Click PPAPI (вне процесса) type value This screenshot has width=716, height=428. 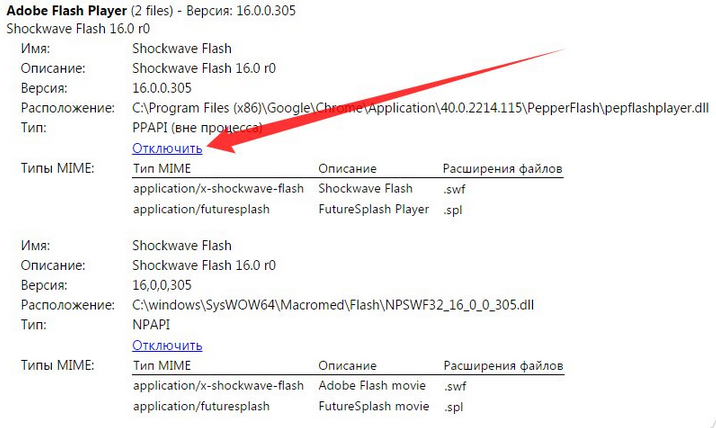(x=197, y=127)
